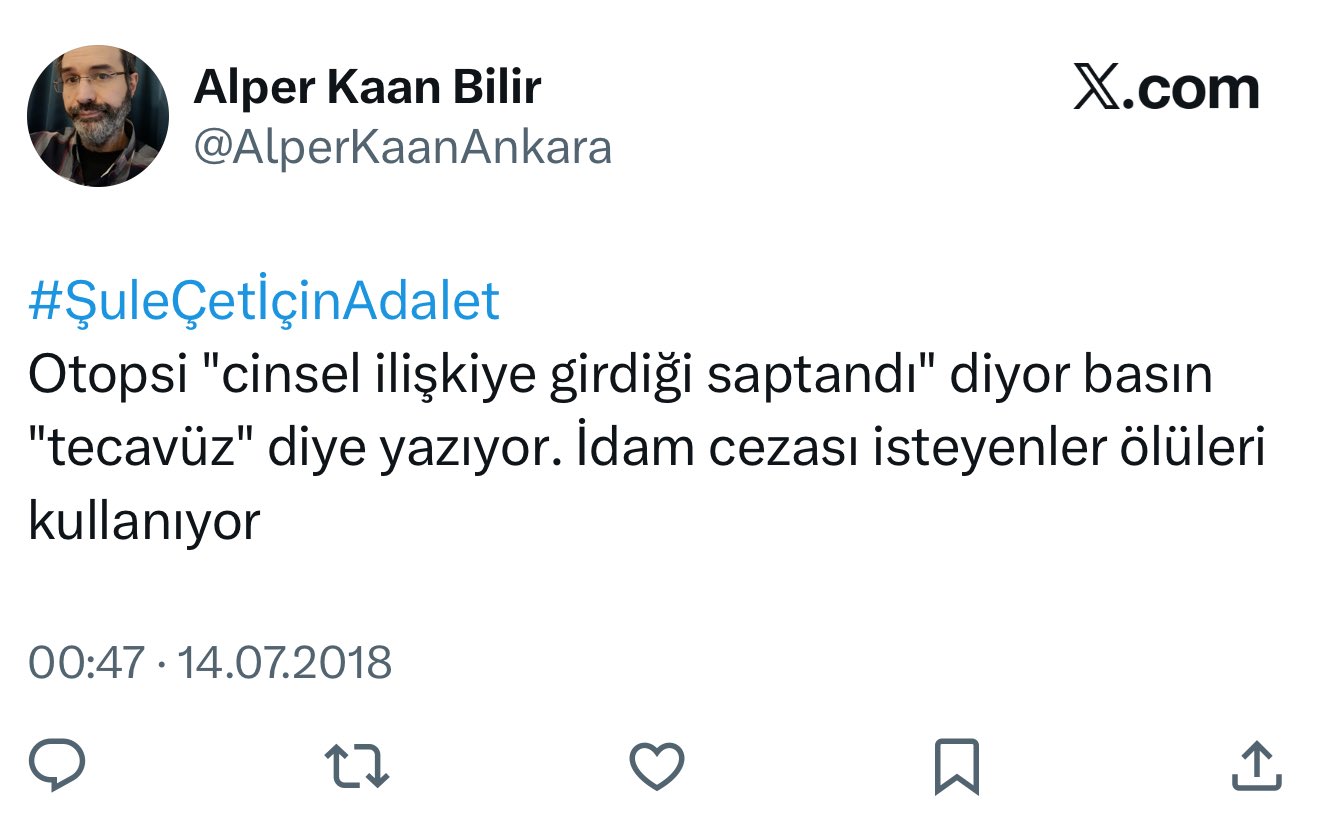This screenshot has height=835, width=1319.
Task: Click the retweet arrows icon
Action: click(x=357, y=766)
